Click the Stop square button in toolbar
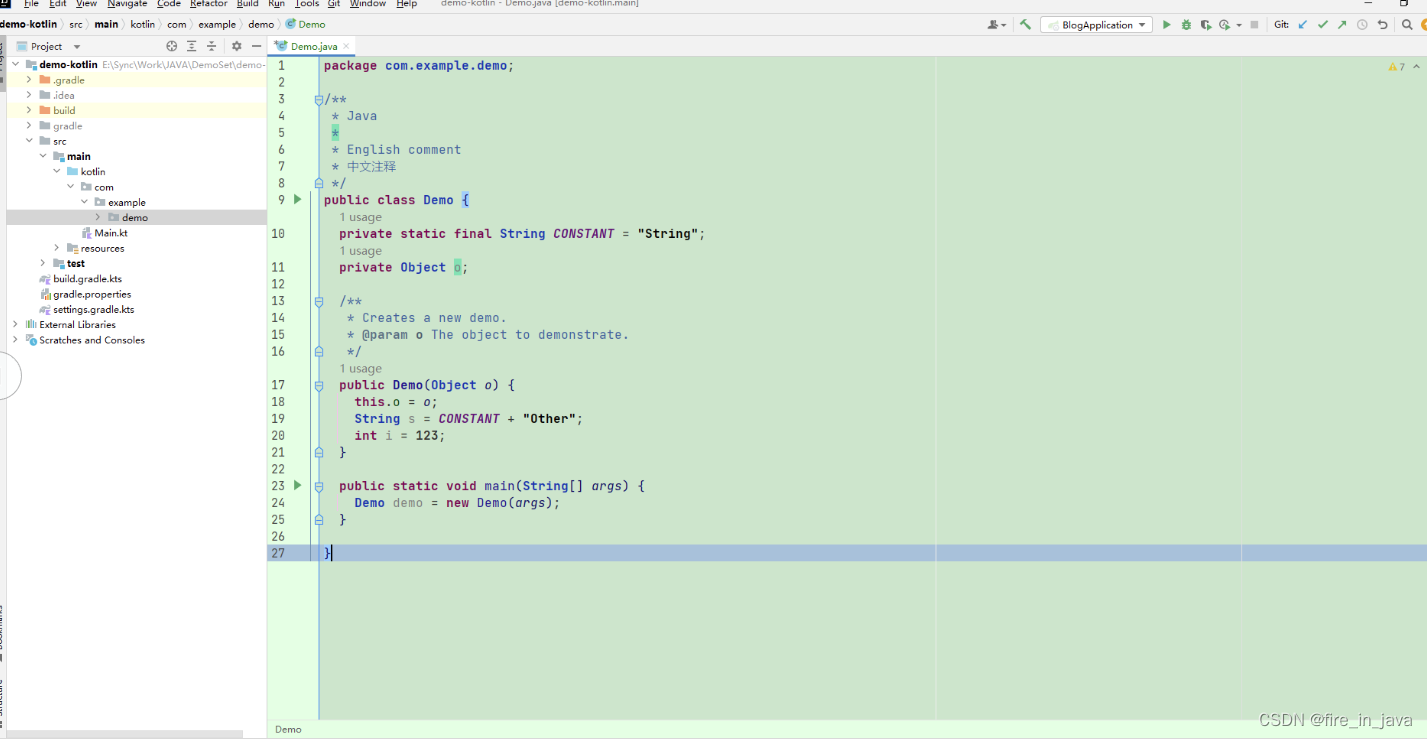This screenshot has width=1427, height=739. pyautogui.click(x=1254, y=25)
